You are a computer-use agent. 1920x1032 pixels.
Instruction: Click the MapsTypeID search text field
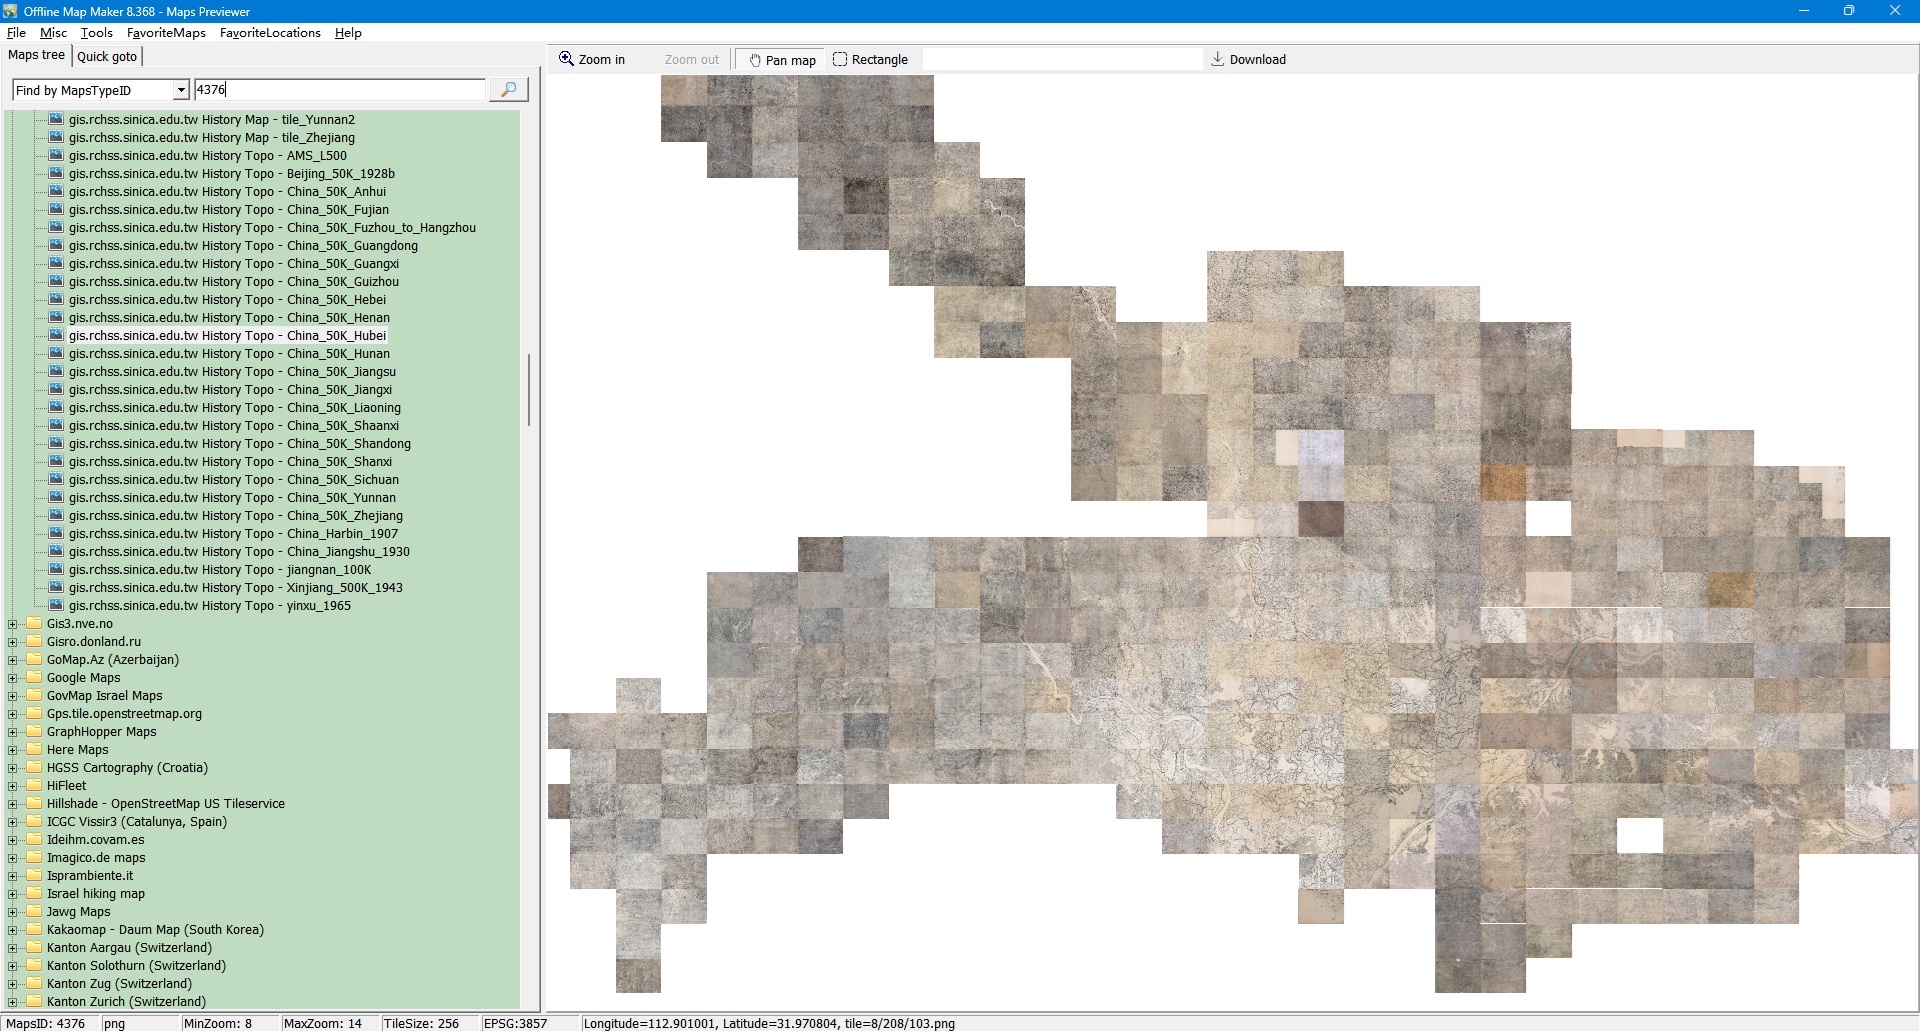click(x=339, y=90)
